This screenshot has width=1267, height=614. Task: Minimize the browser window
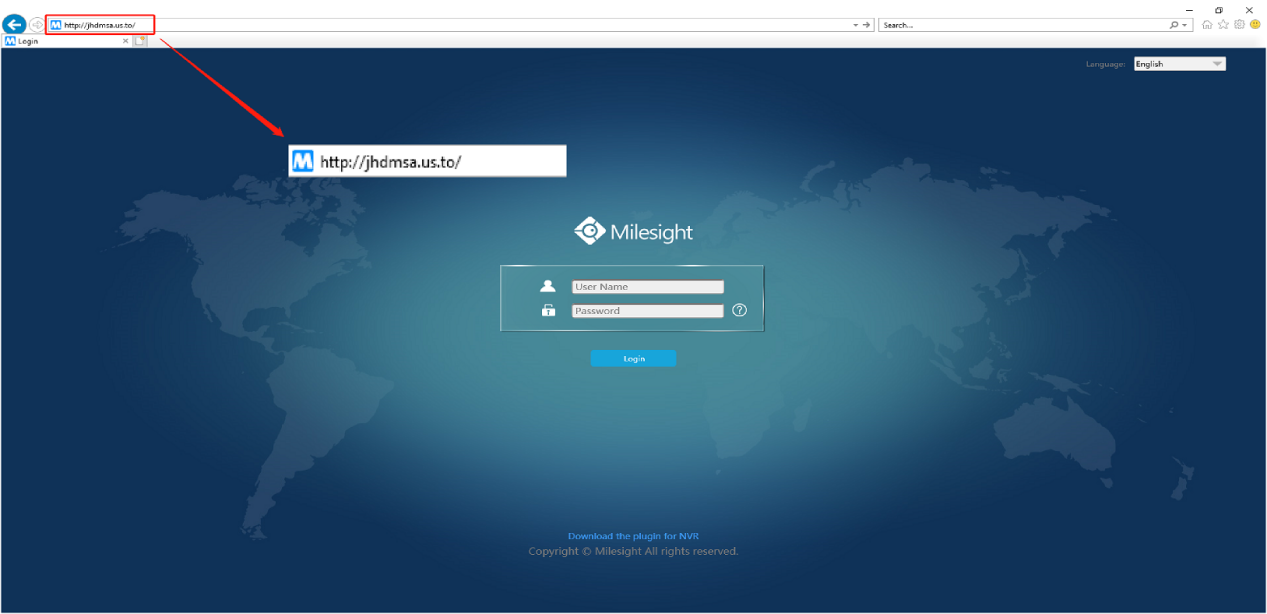(x=1189, y=9)
